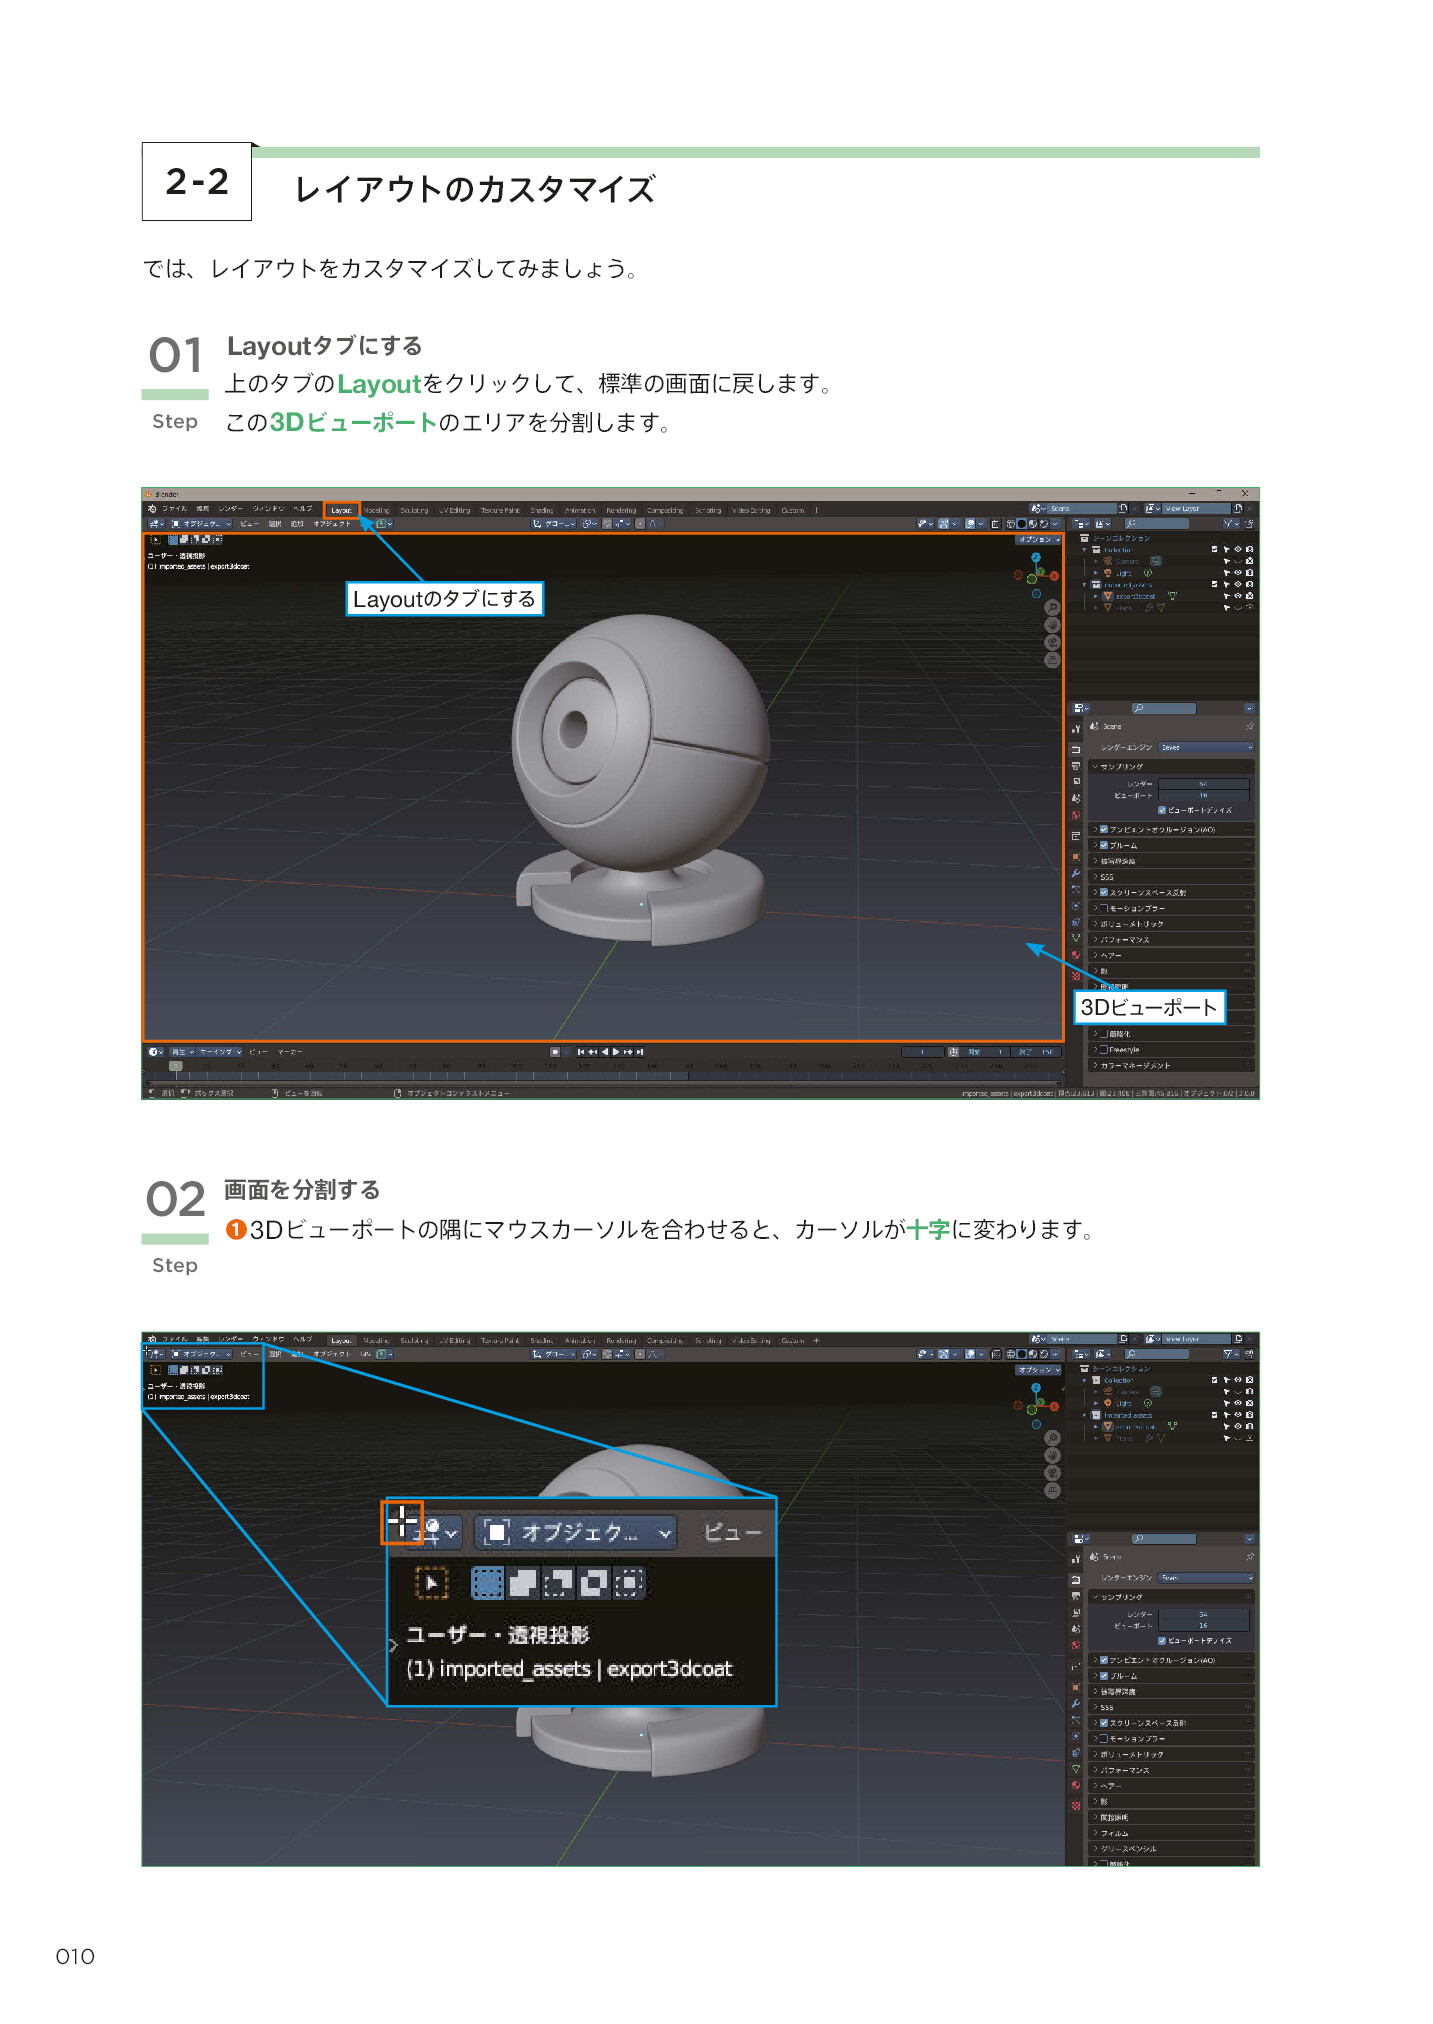The image size is (1433, 2024).
Task: Toggle the eye visibility of Light in Step 01 outliner
Action: [x=1238, y=573]
